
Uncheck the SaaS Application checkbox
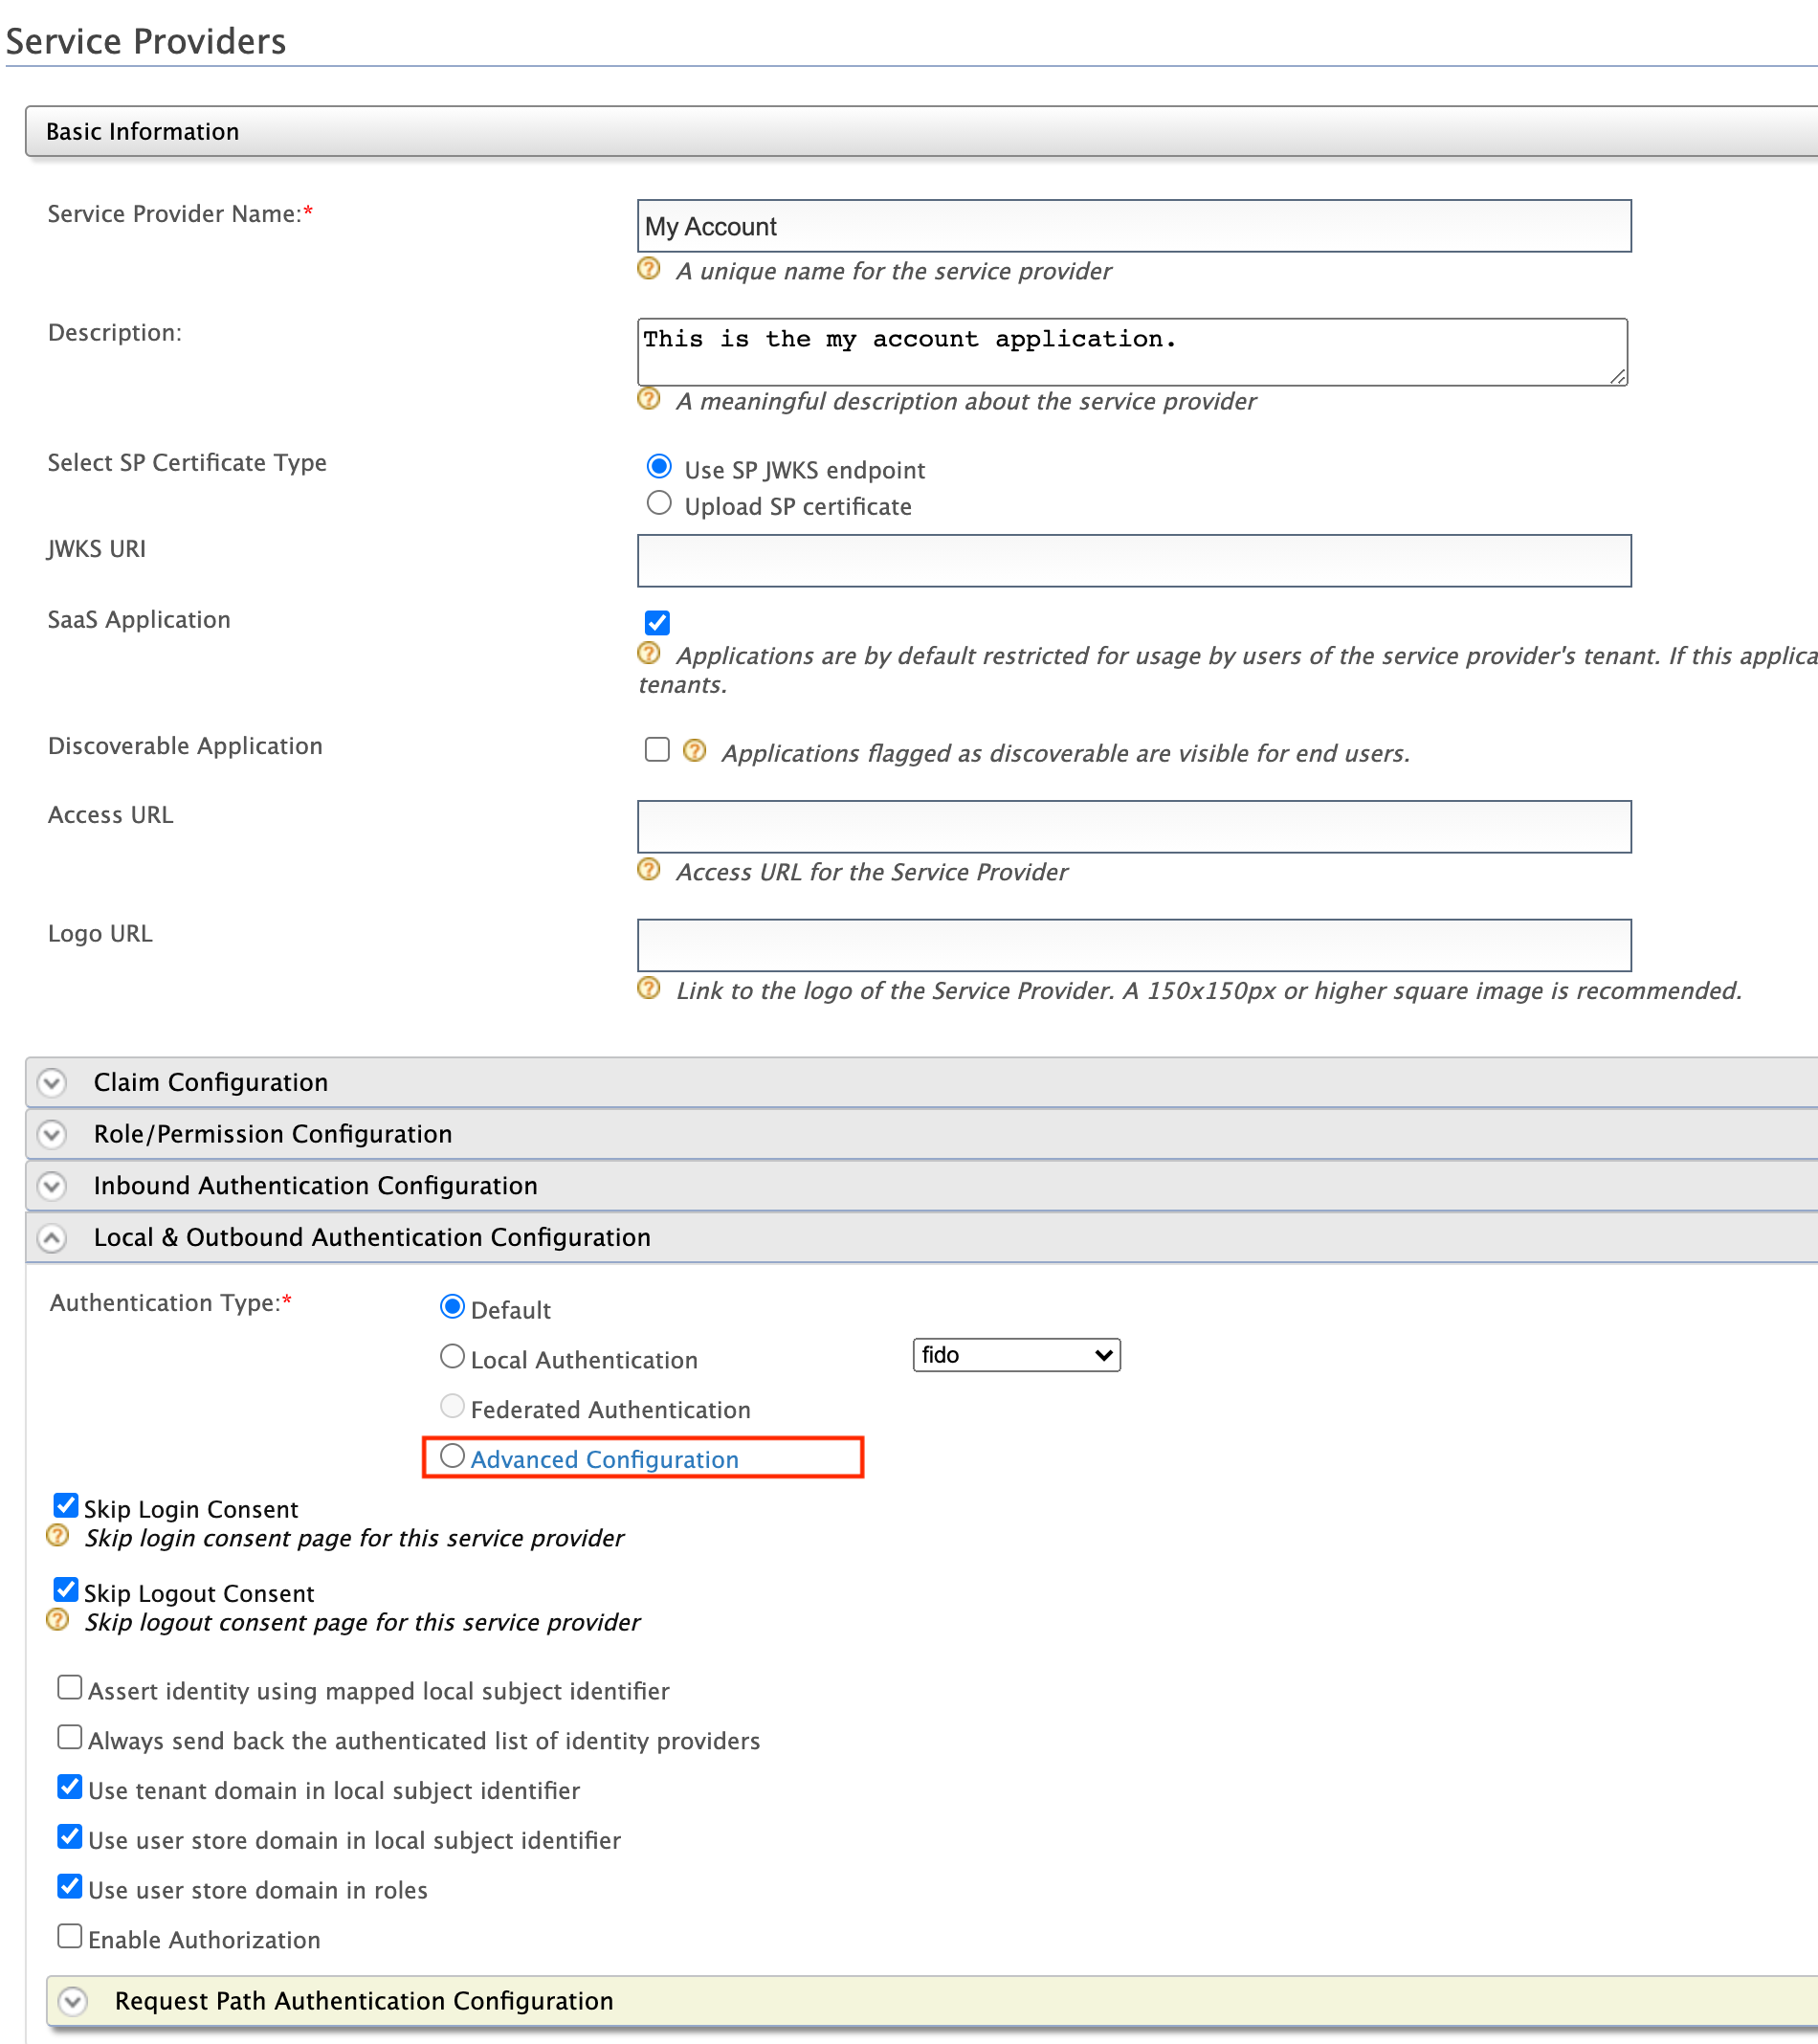[657, 623]
